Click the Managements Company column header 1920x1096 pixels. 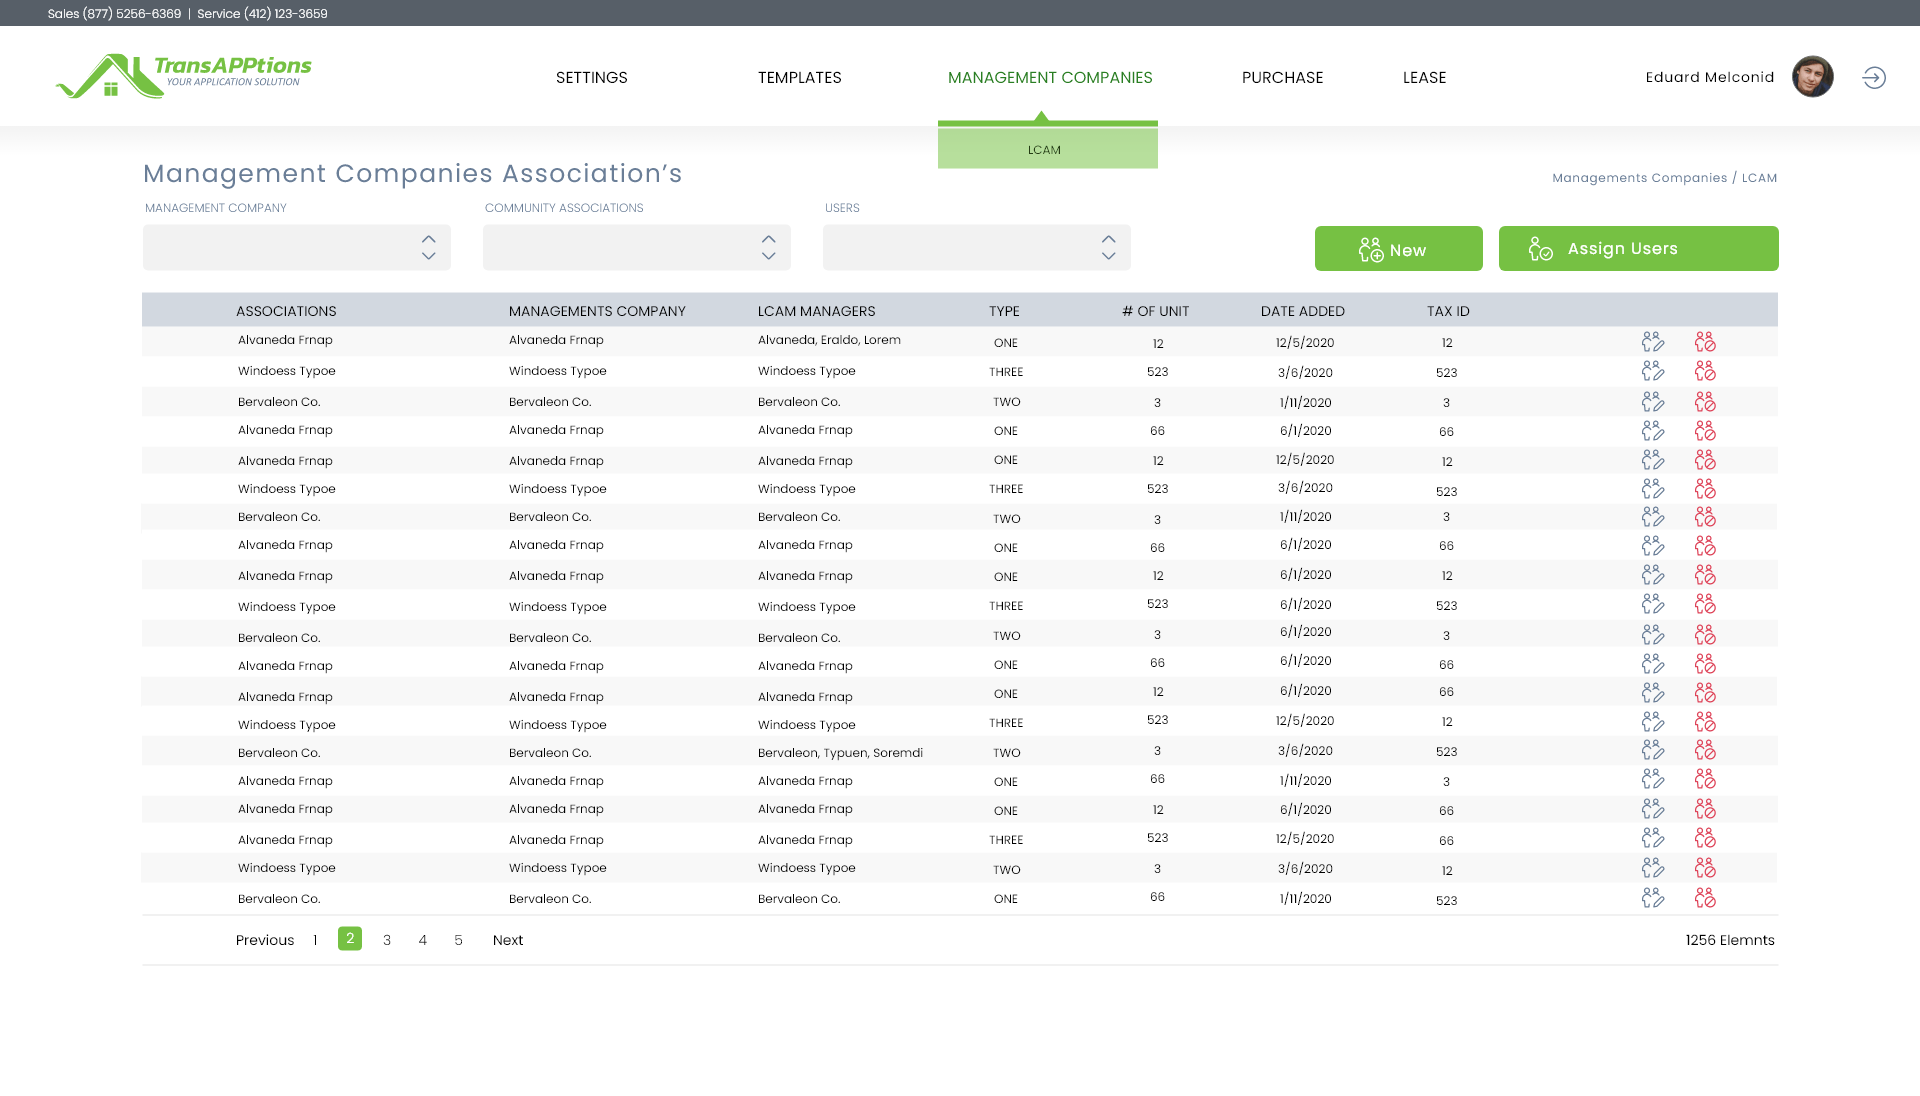click(x=597, y=311)
